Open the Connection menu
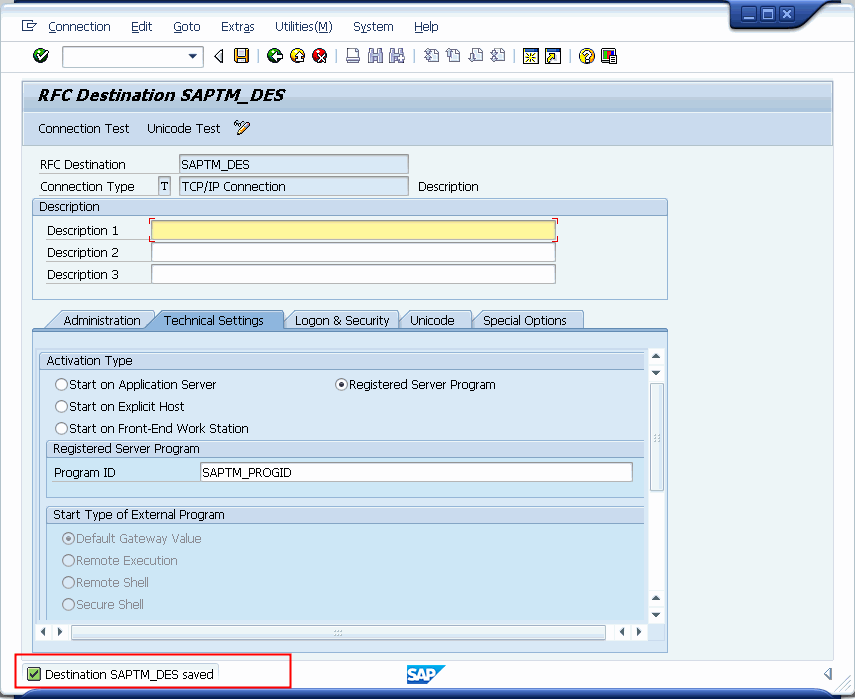This screenshot has width=855, height=699. click(x=79, y=27)
